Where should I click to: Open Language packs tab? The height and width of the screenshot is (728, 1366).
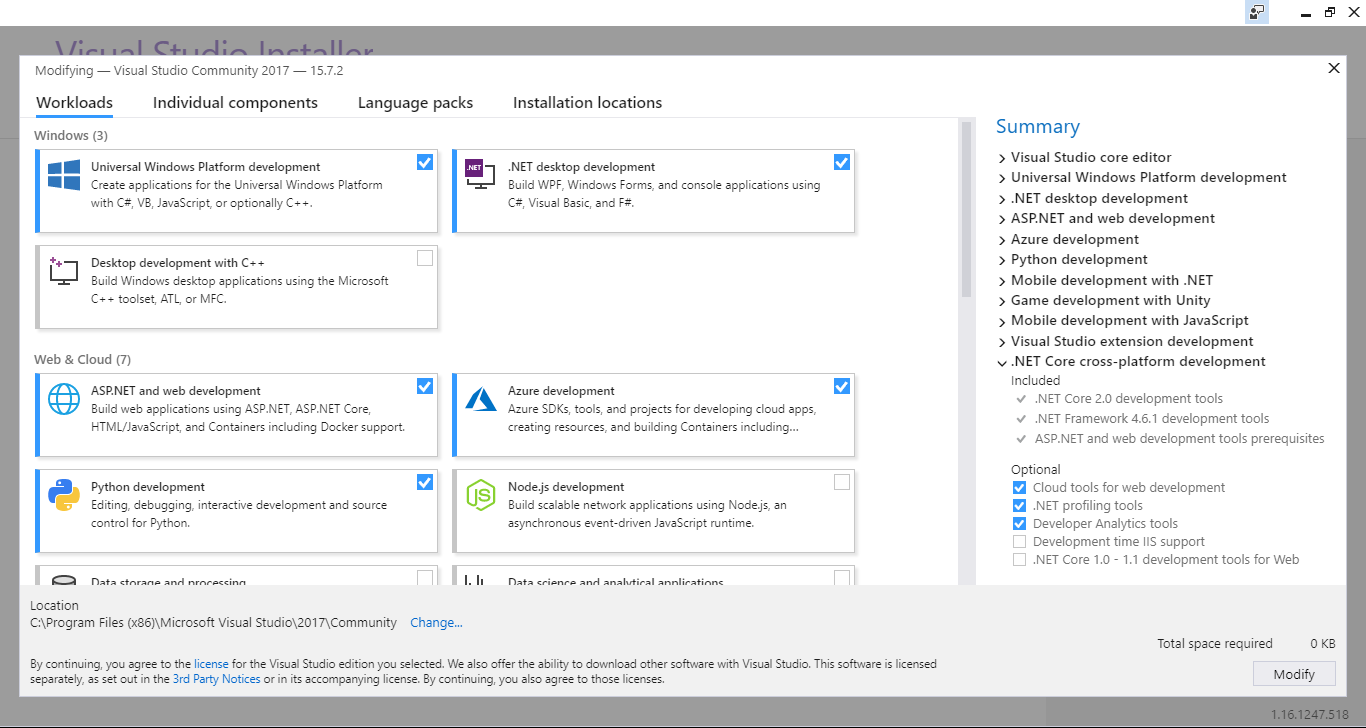415,103
